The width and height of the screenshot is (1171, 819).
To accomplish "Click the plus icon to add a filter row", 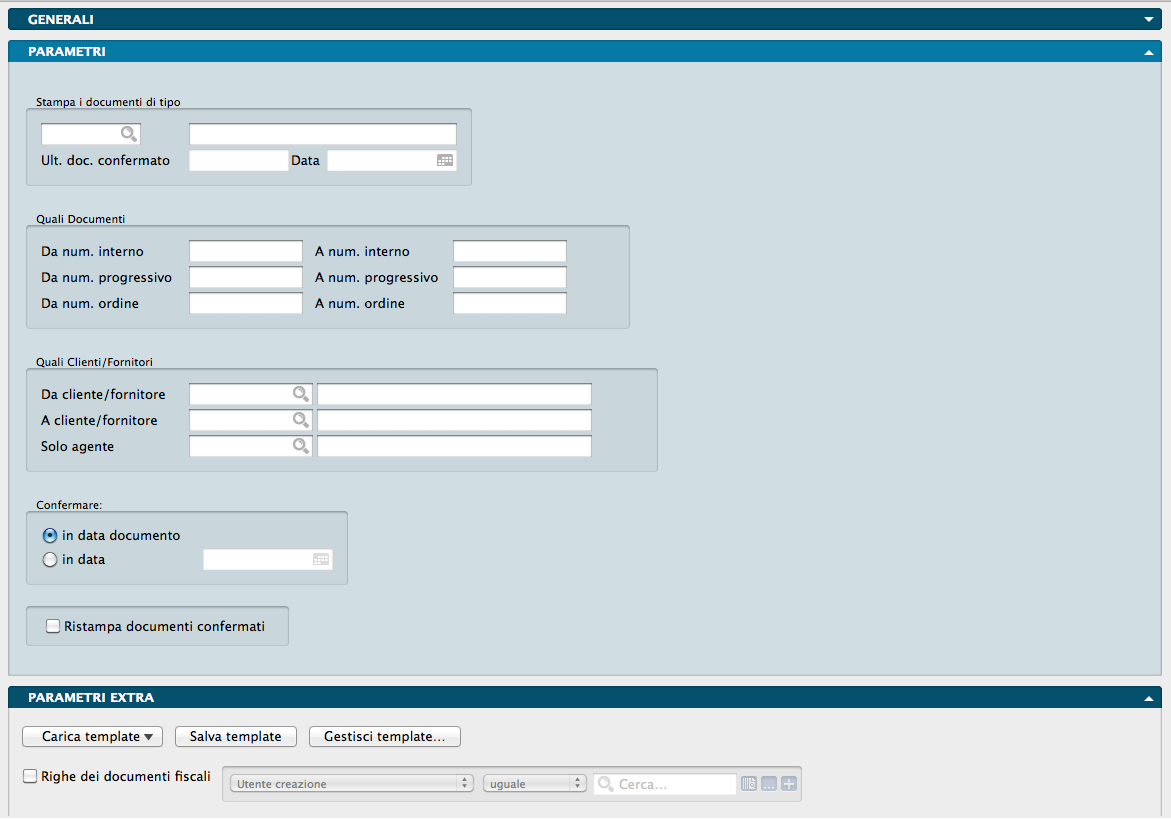I will pyautogui.click(x=790, y=784).
